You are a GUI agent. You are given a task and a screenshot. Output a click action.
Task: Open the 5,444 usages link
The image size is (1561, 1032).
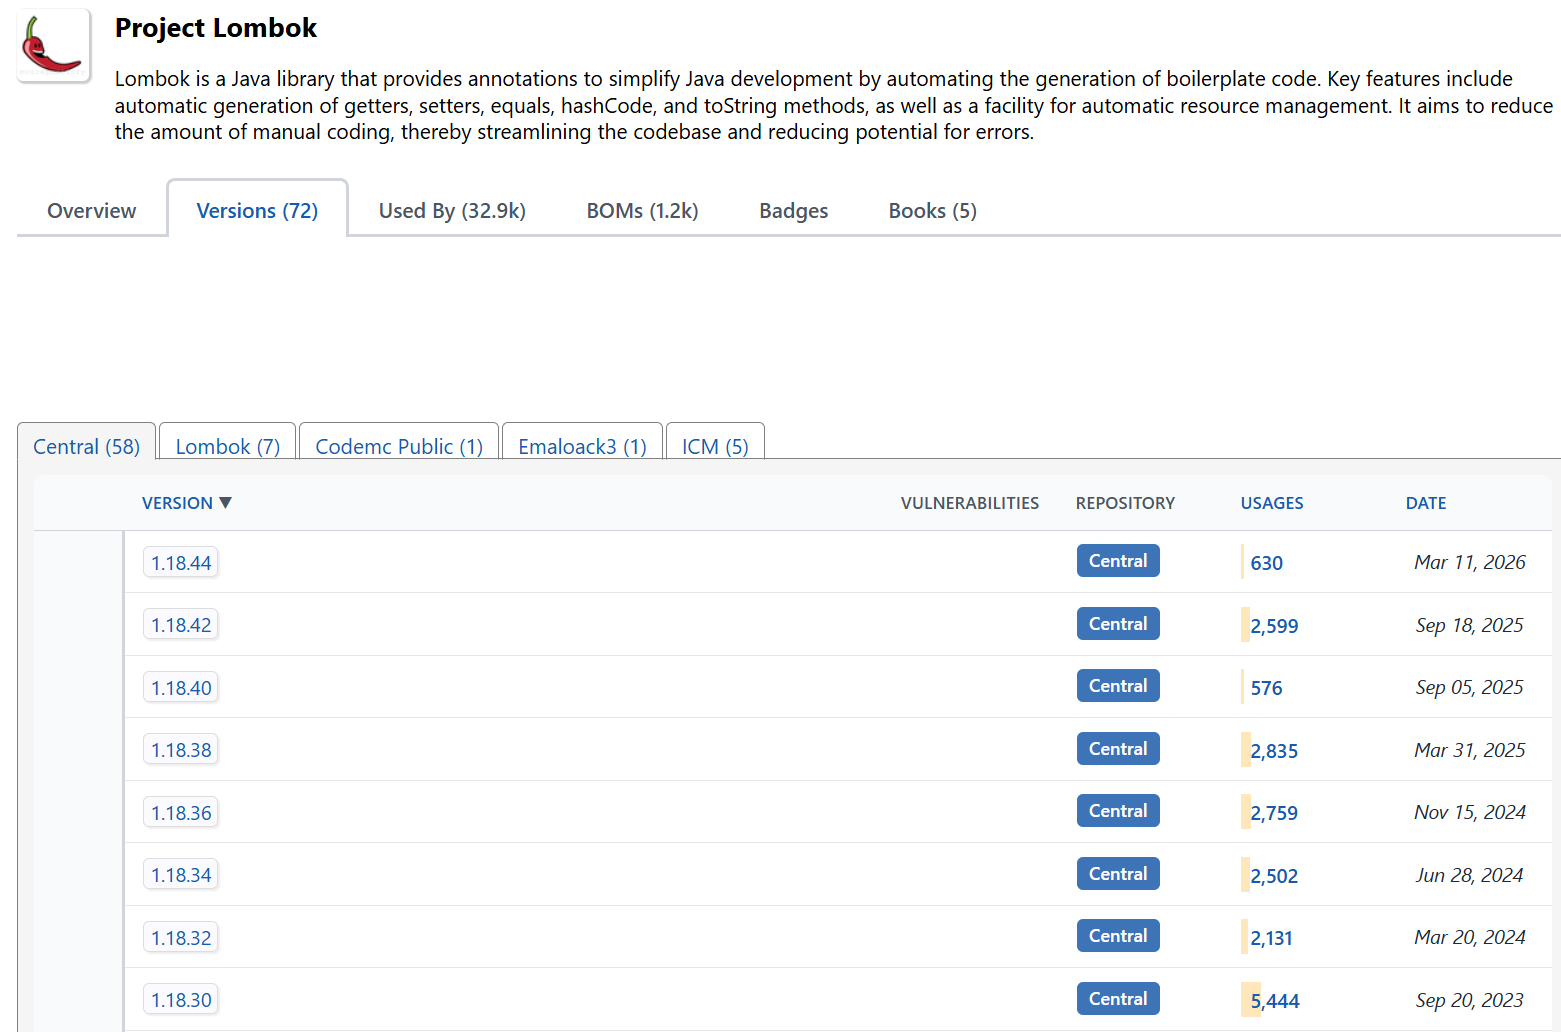click(1275, 1001)
